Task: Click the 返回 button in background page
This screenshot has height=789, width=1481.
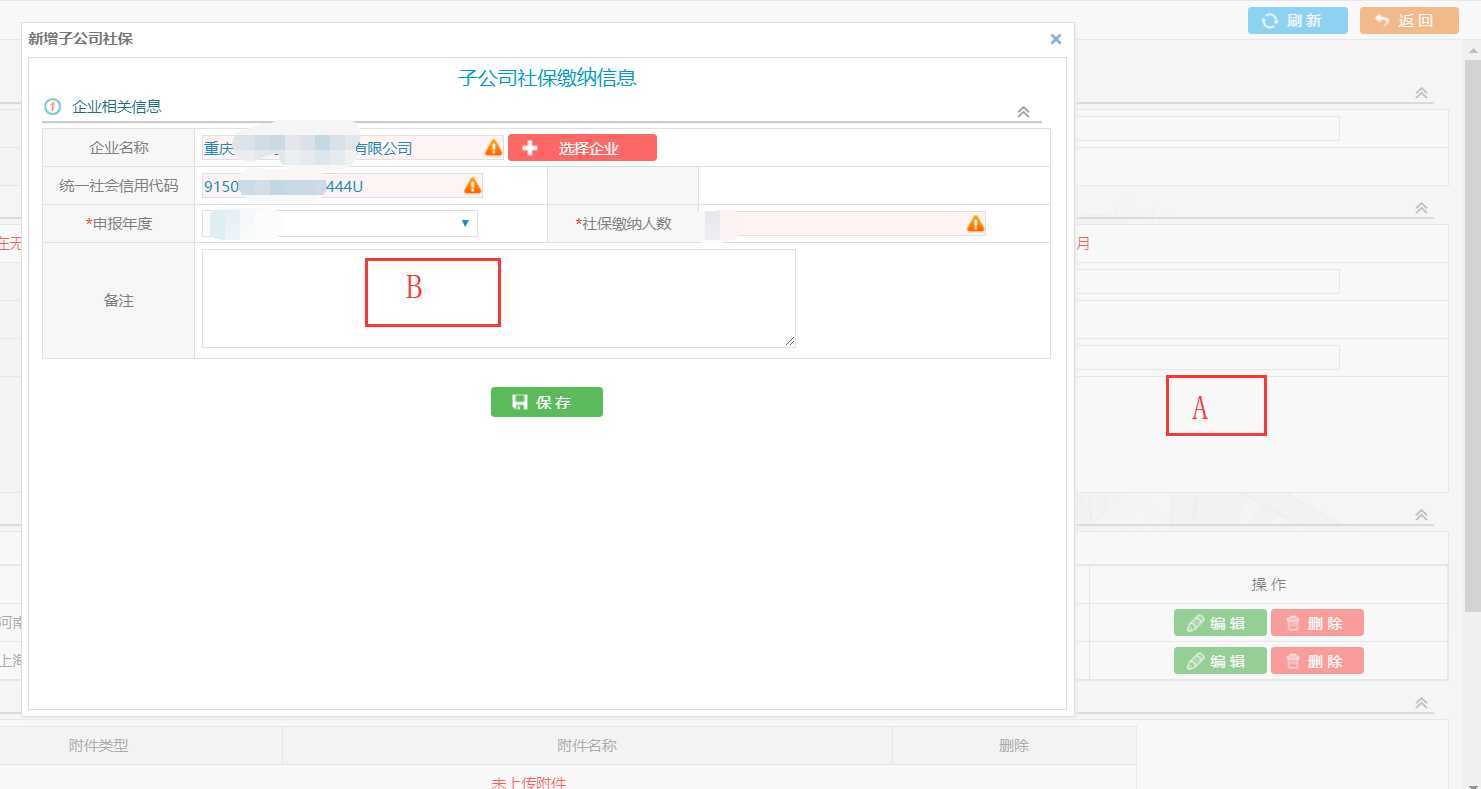Action: [x=1409, y=20]
